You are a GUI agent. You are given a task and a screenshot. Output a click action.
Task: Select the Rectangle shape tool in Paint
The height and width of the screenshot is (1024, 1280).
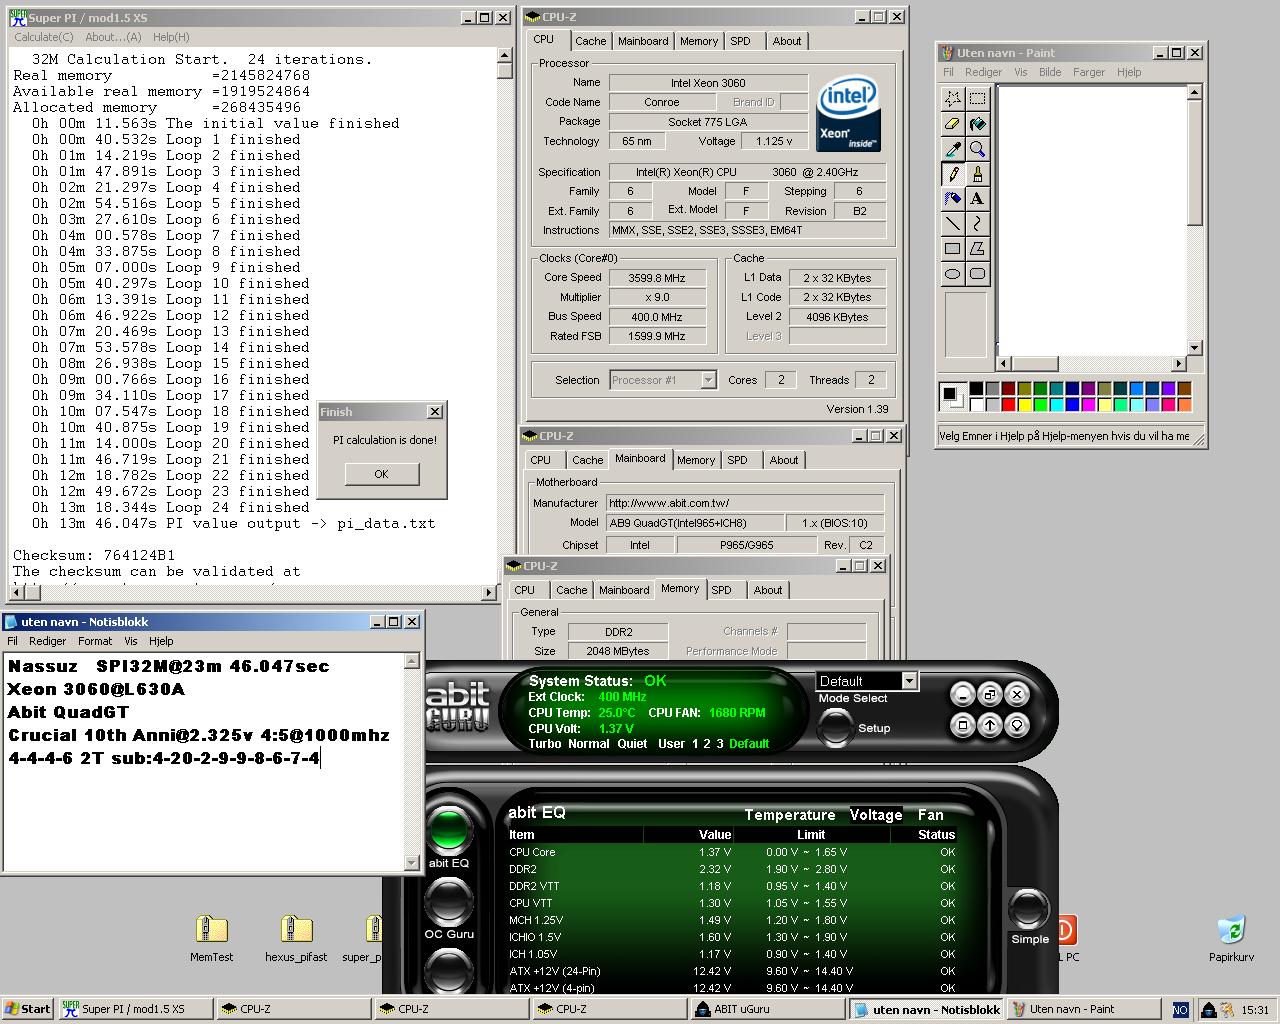pyautogui.click(x=953, y=248)
